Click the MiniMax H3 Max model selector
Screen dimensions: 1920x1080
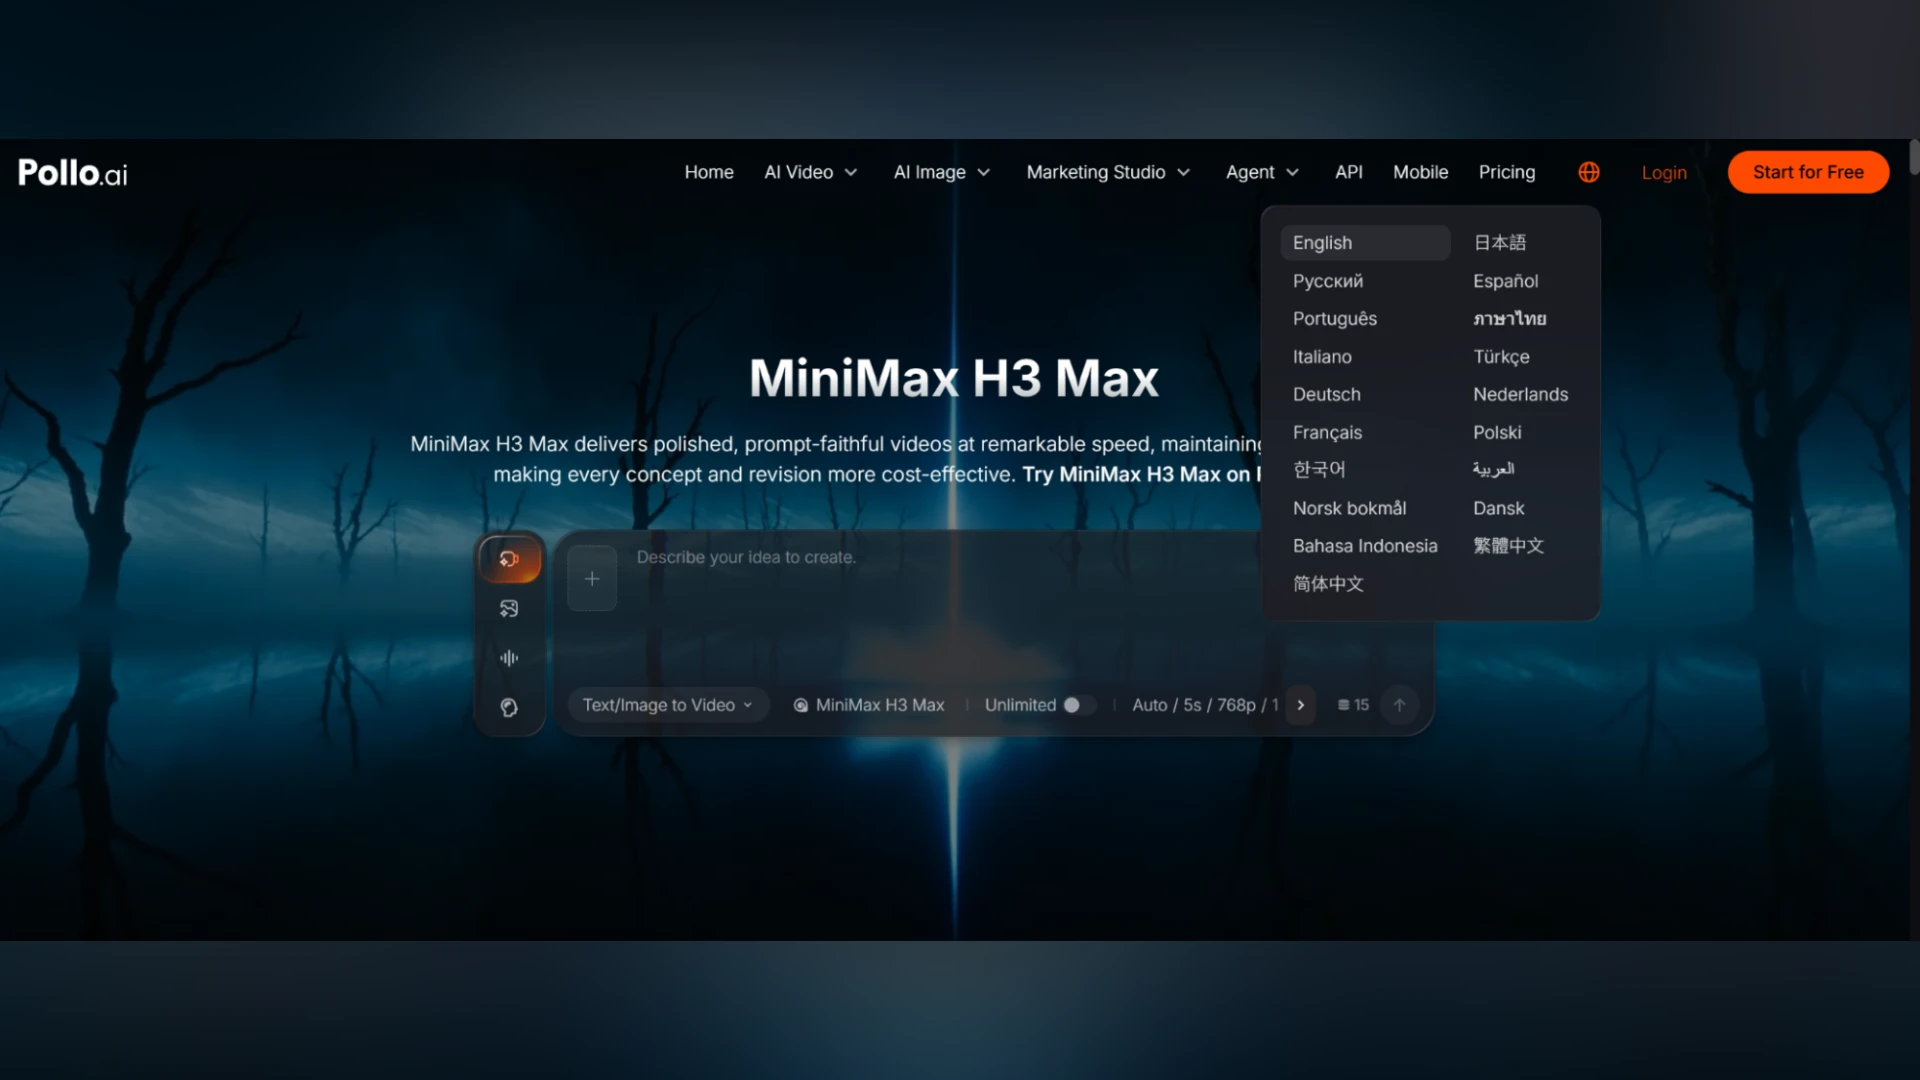(x=868, y=705)
